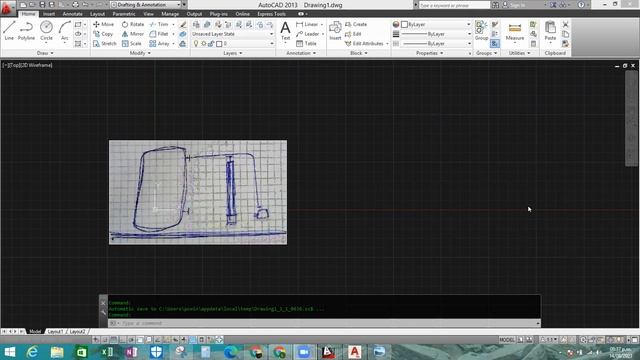Click the Paste clipboard button

[550, 31]
